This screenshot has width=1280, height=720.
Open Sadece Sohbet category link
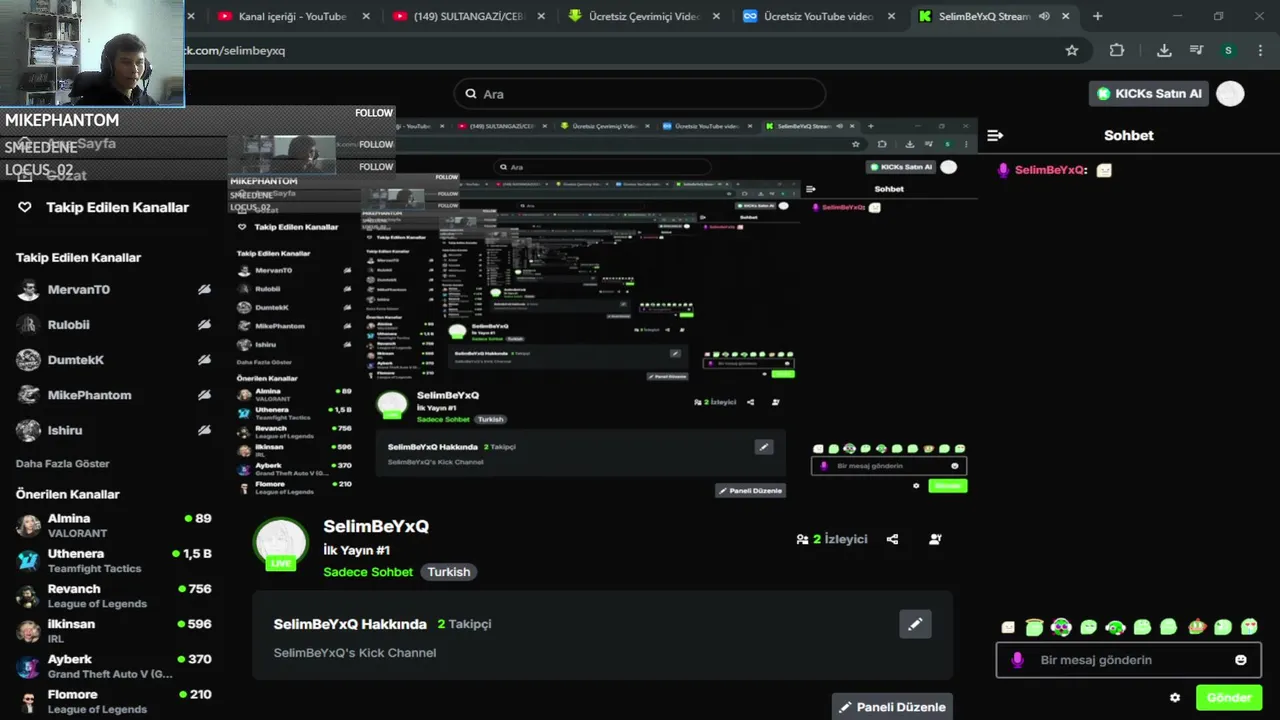point(368,572)
